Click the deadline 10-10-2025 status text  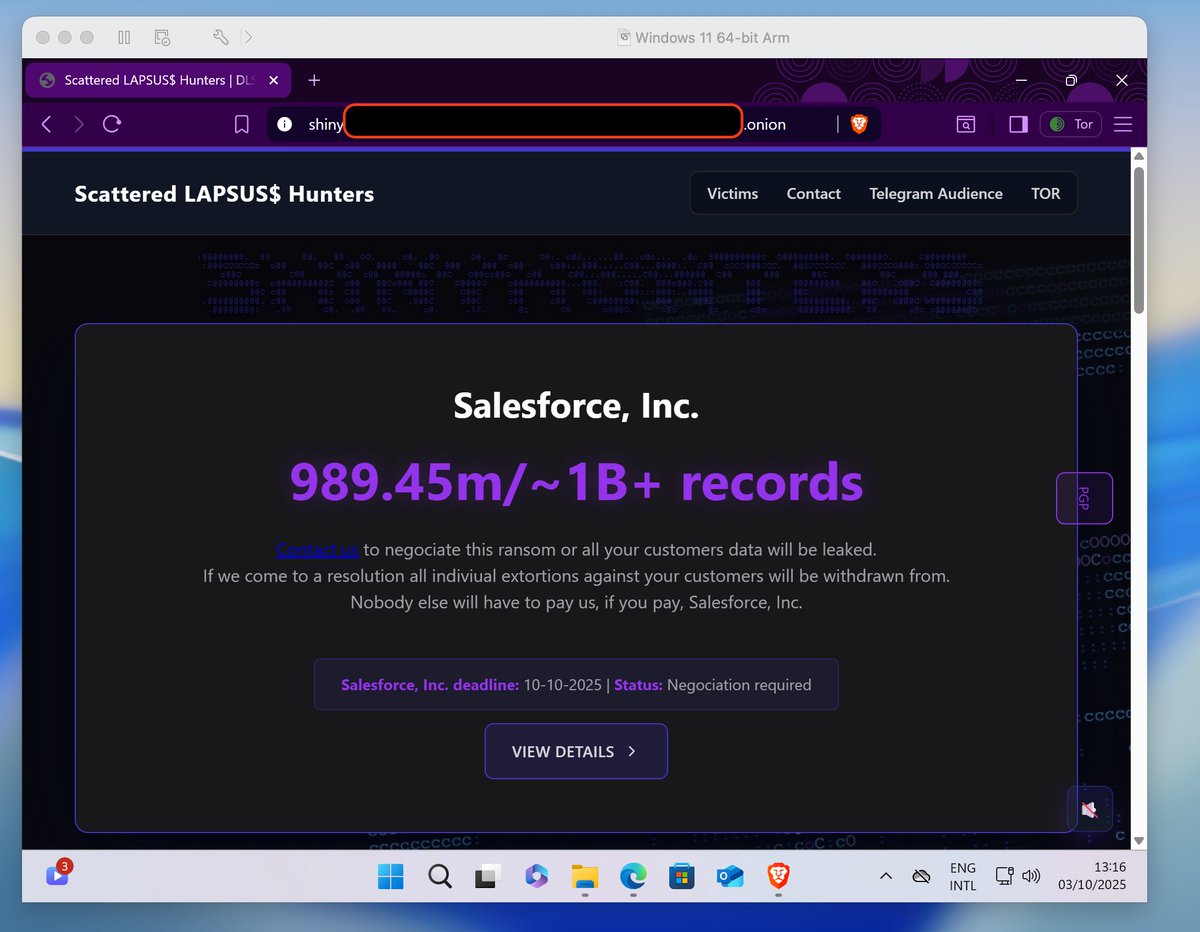(x=576, y=685)
